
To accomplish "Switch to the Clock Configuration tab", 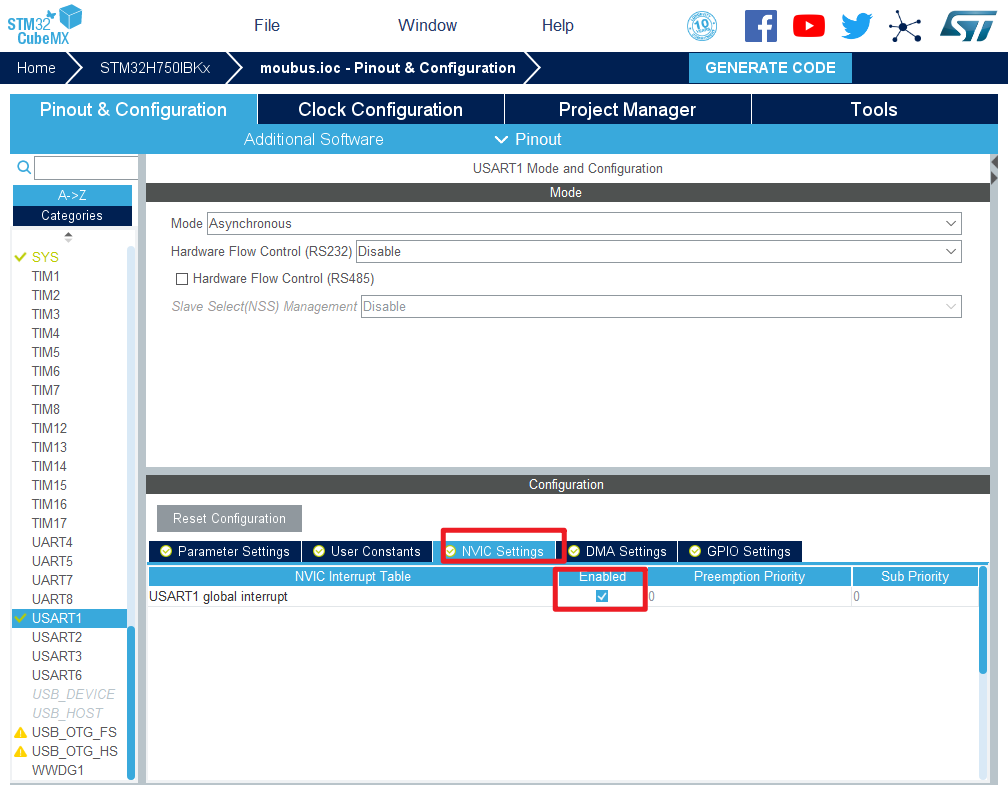I will pos(380,110).
